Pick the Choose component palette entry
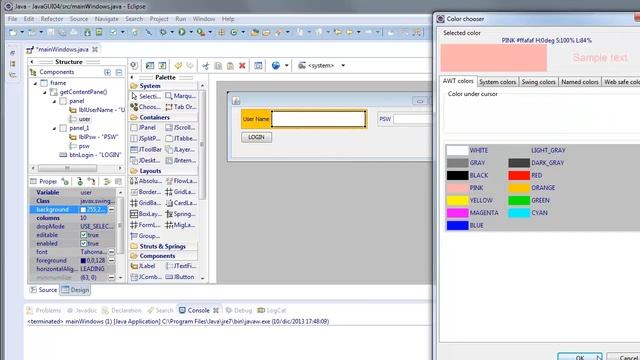This screenshot has height=360, width=640. (146, 107)
